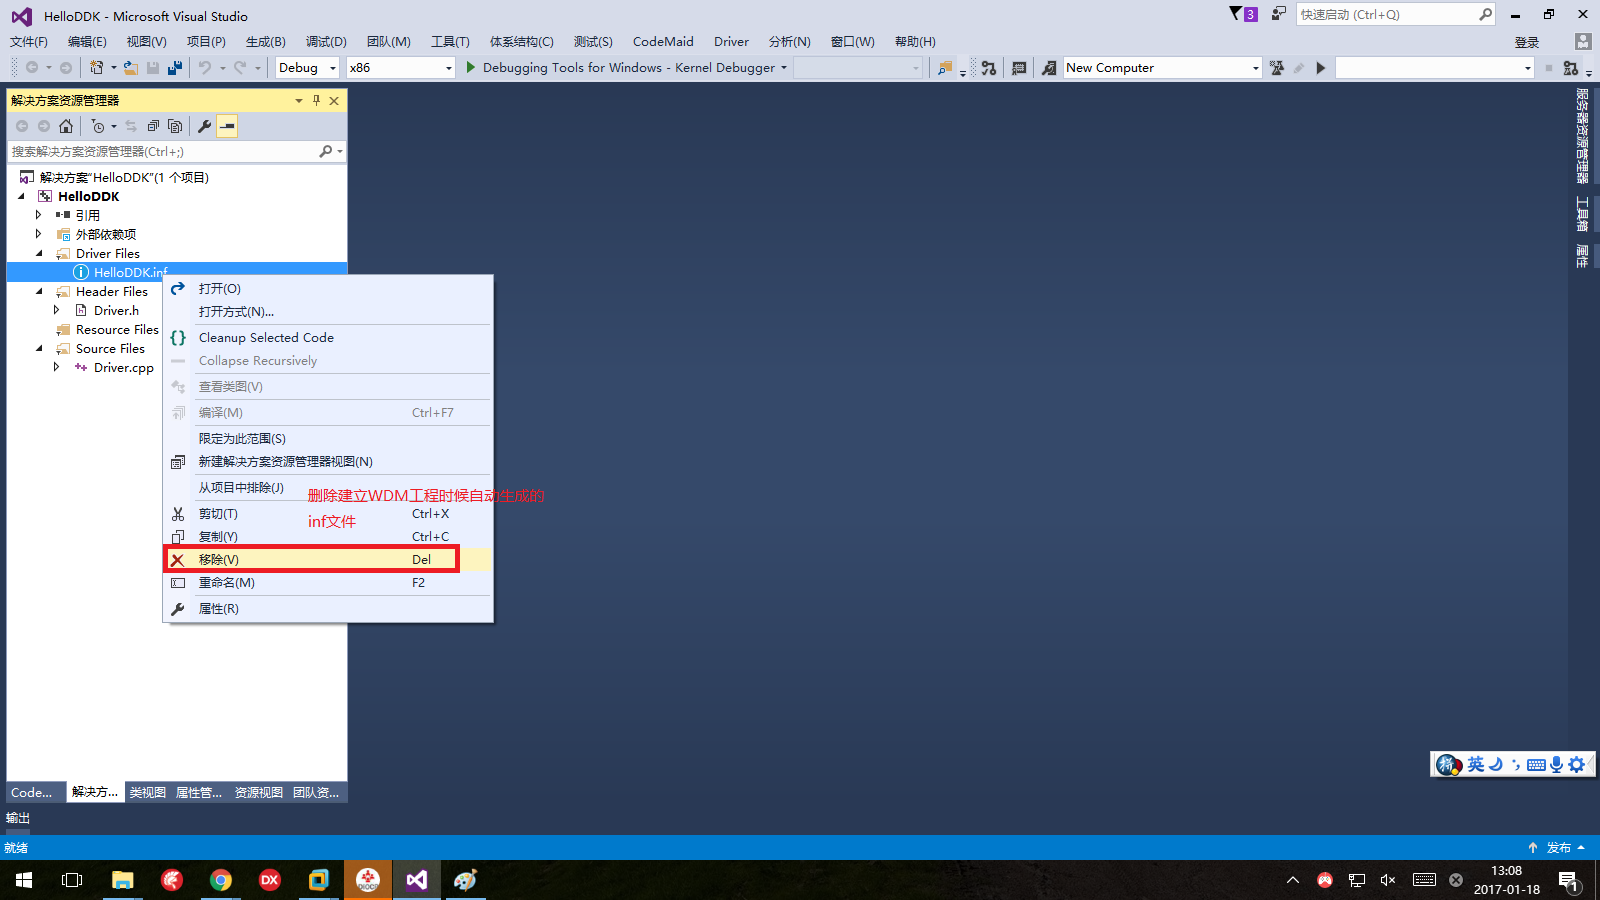1600x900 pixels.
Task: Open the 生成(B) build menu
Action: (266, 42)
